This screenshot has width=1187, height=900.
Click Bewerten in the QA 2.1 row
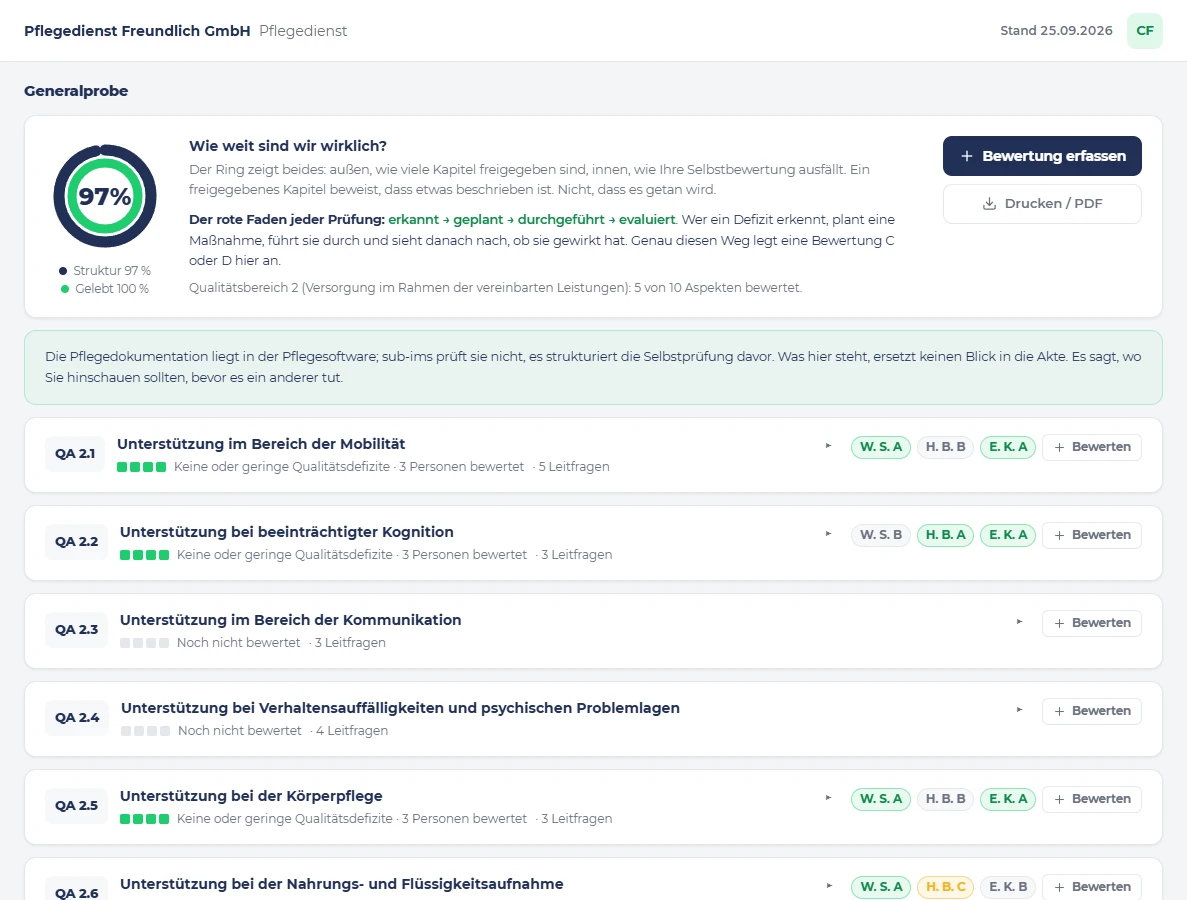tap(1092, 447)
